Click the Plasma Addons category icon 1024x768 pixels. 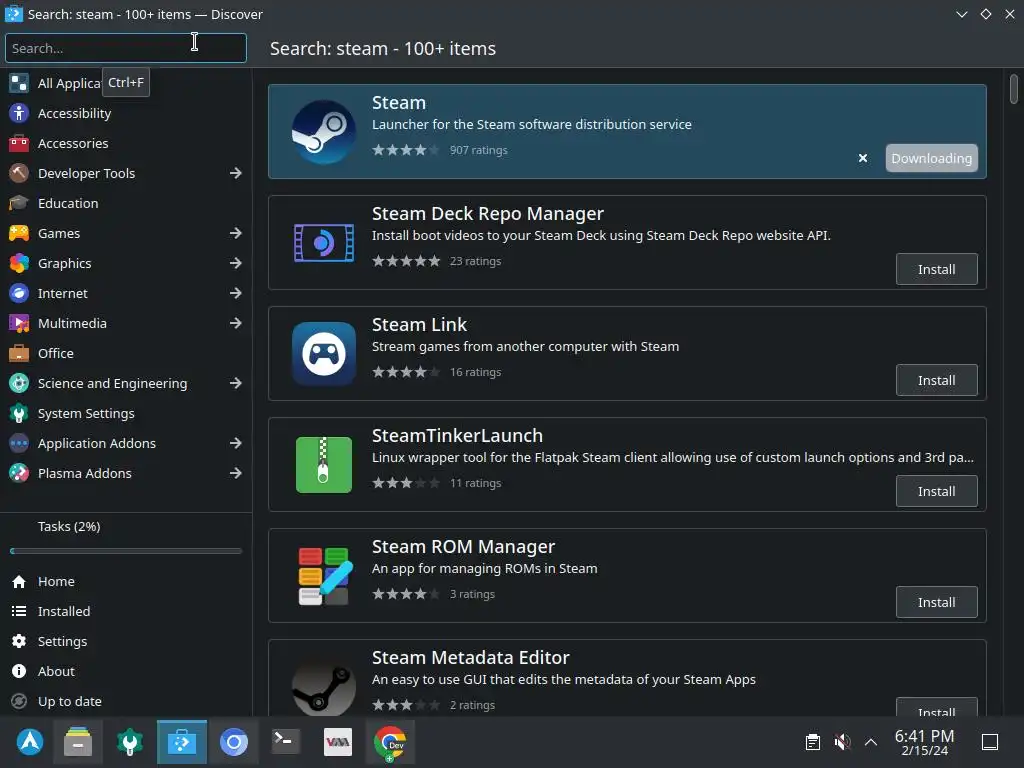click(x=19, y=473)
